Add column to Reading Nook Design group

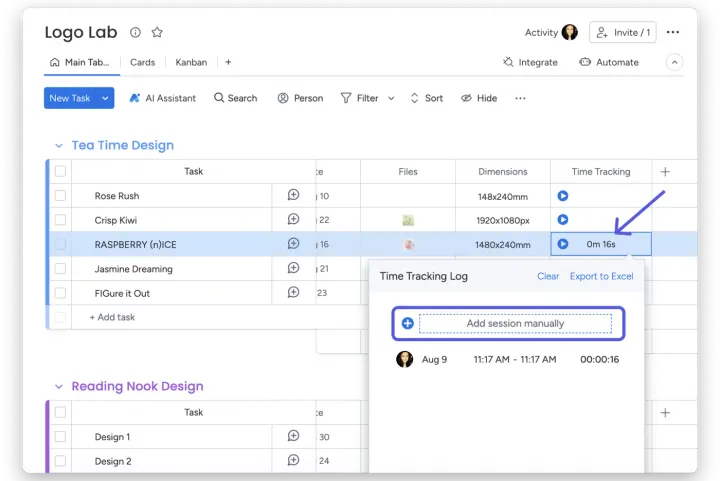click(665, 413)
